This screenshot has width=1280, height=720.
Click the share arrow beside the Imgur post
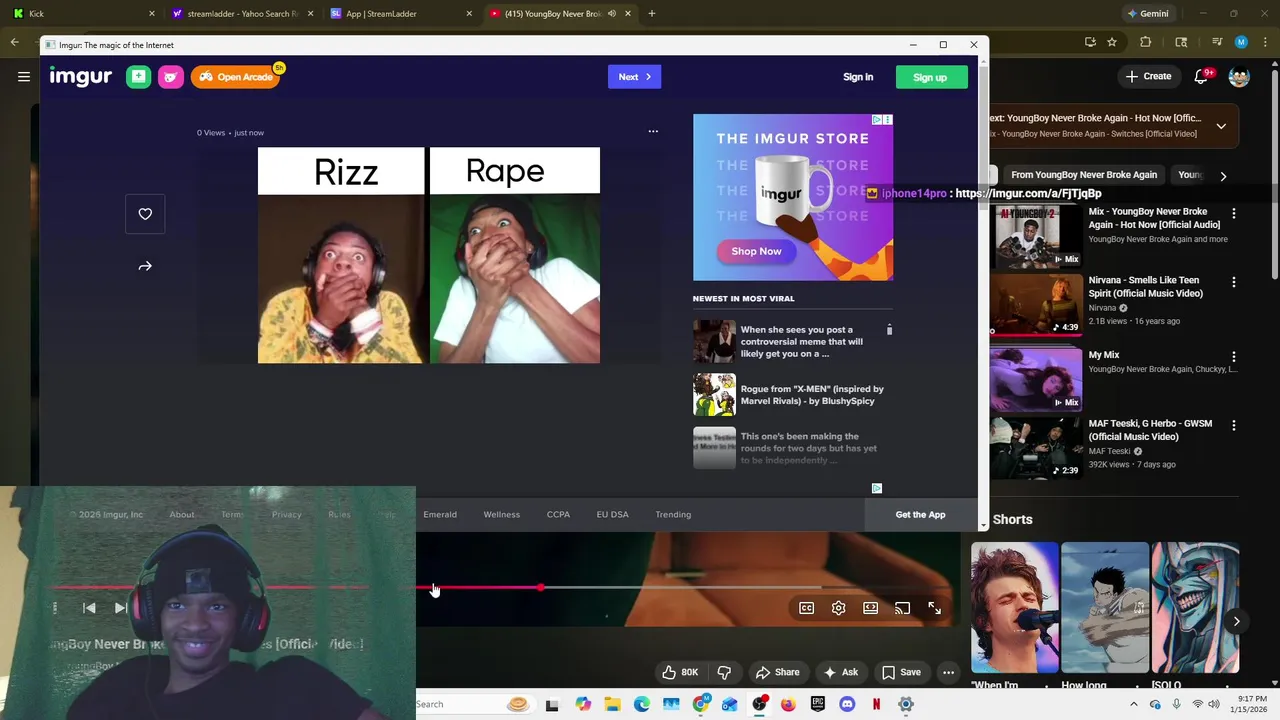(145, 266)
